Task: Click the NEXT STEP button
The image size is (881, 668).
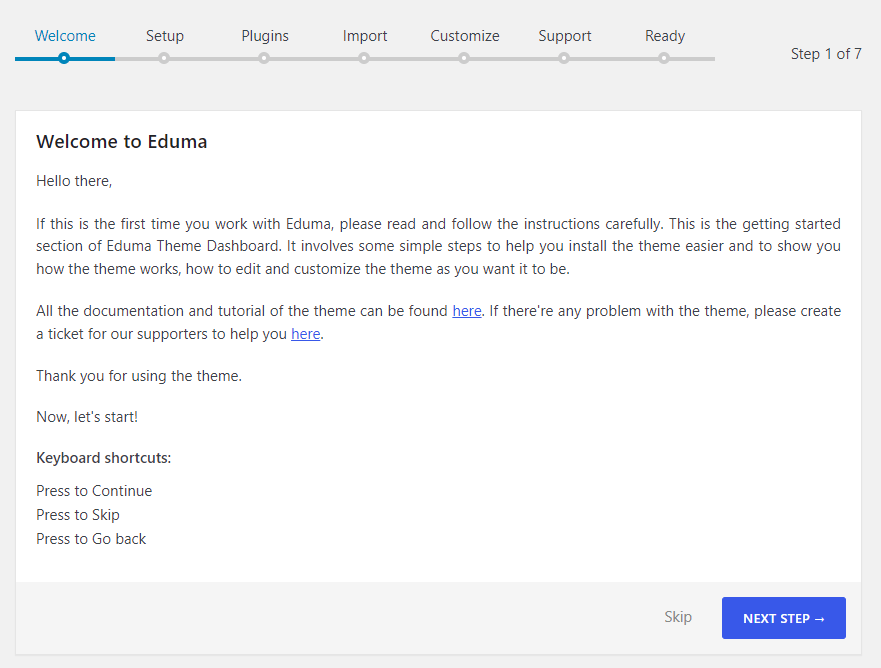Action: (783, 618)
